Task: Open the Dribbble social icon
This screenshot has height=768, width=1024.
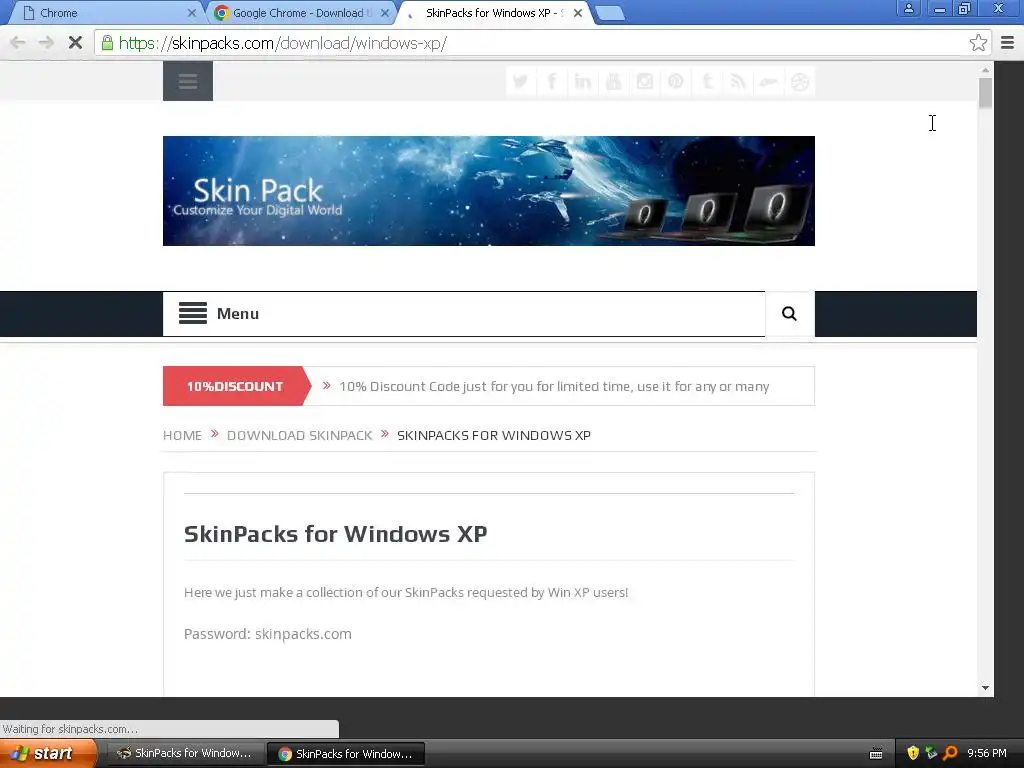Action: click(800, 82)
